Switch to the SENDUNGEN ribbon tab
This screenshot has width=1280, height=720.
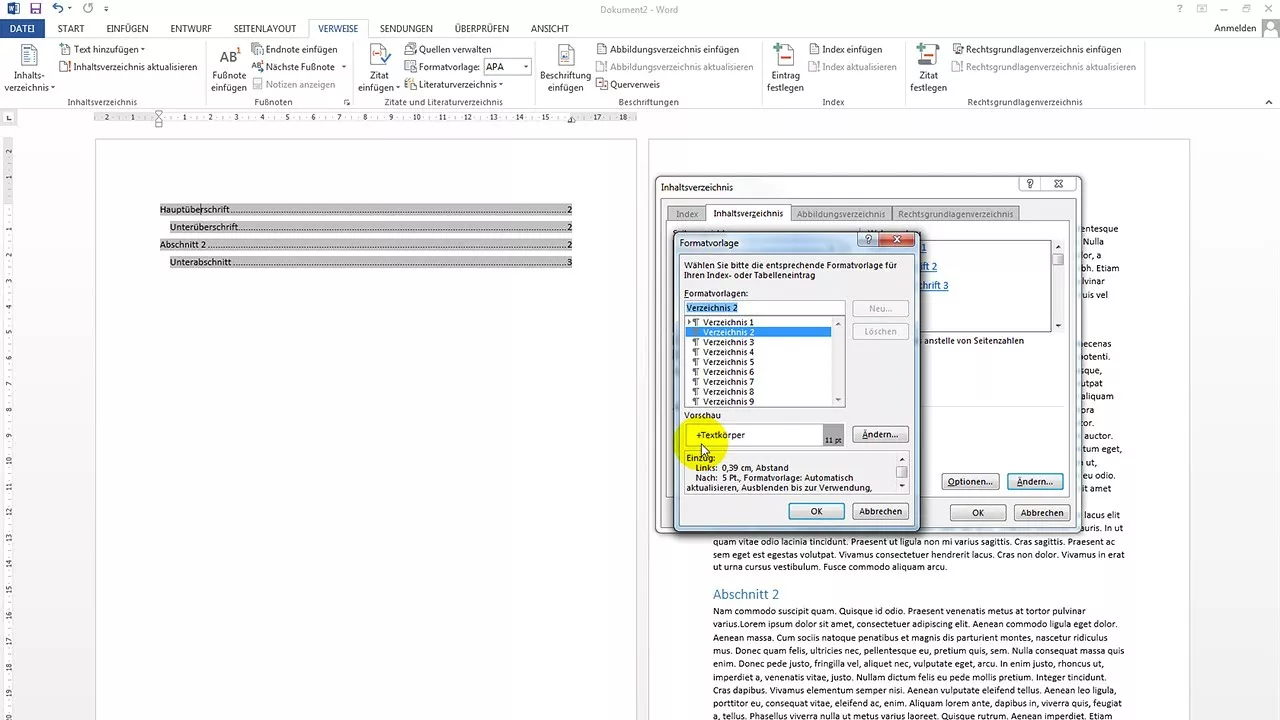coord(406,28)
